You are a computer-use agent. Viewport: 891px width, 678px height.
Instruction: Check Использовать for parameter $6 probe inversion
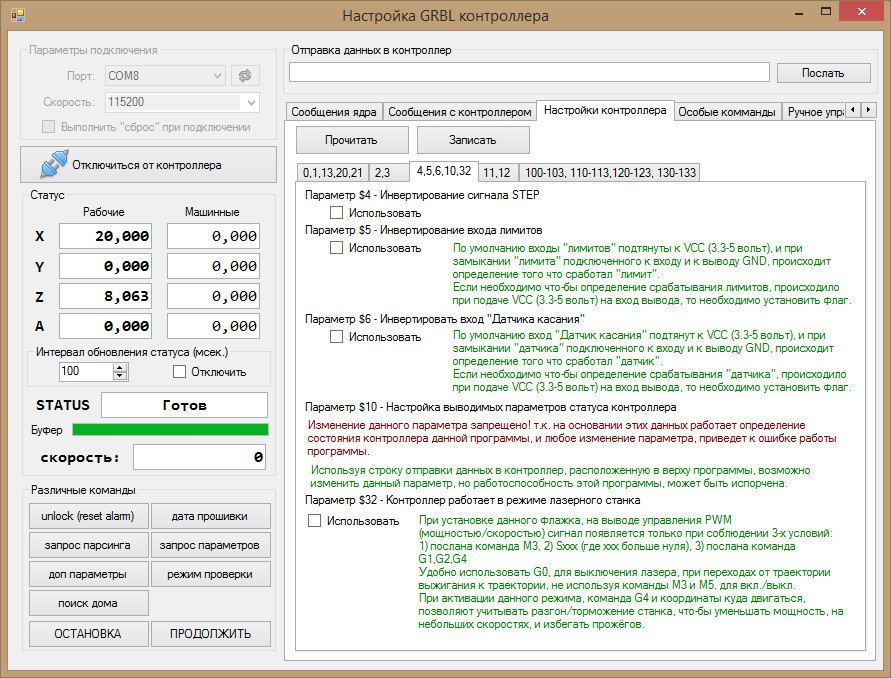(x=336, y=336)
